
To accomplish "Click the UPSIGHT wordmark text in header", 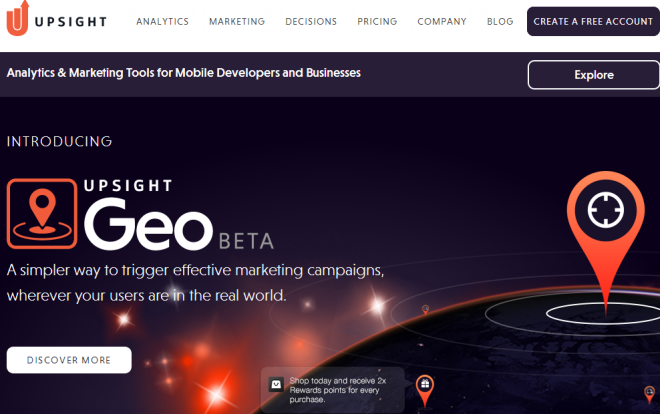I will [x=71, y=21].
